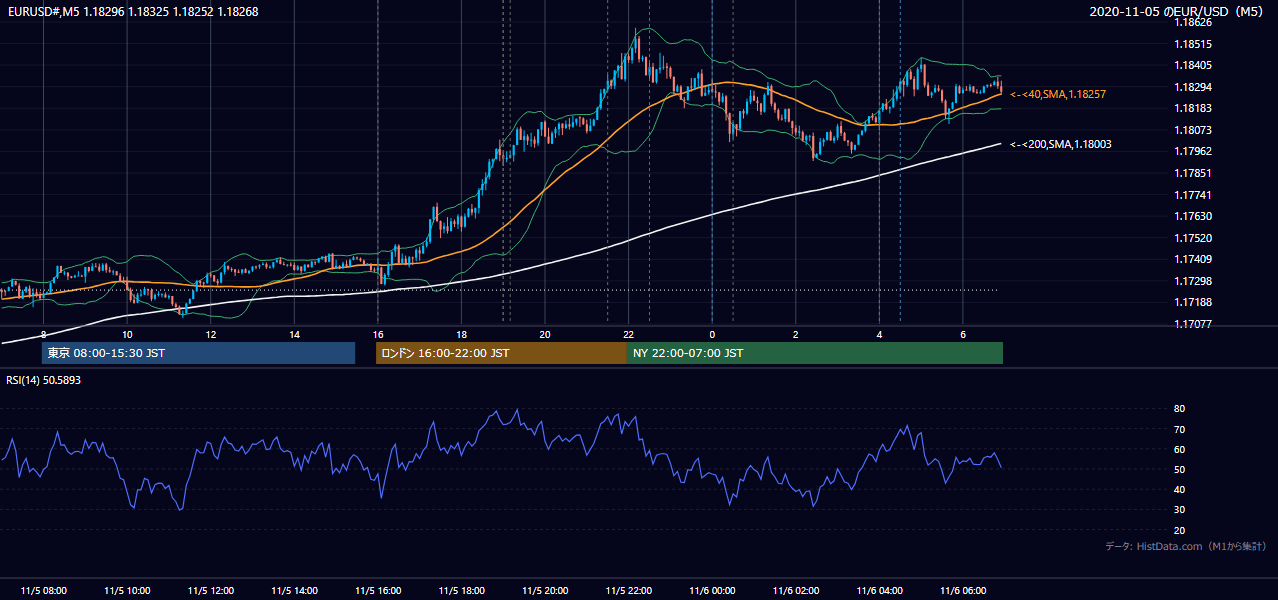Select the NY 22:00-07:00 JST session bar
This screenshot has height=600, width=1278.
click(815, 353)
